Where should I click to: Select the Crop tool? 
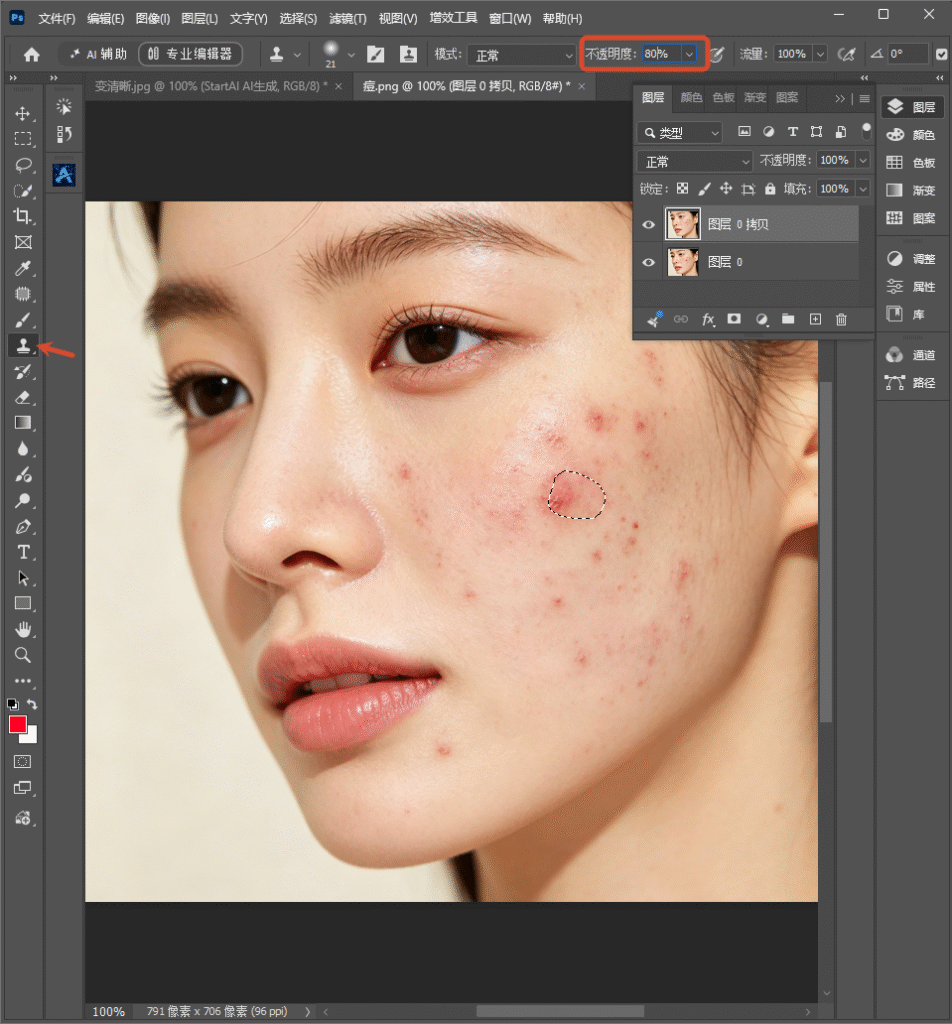pos(23,216)
